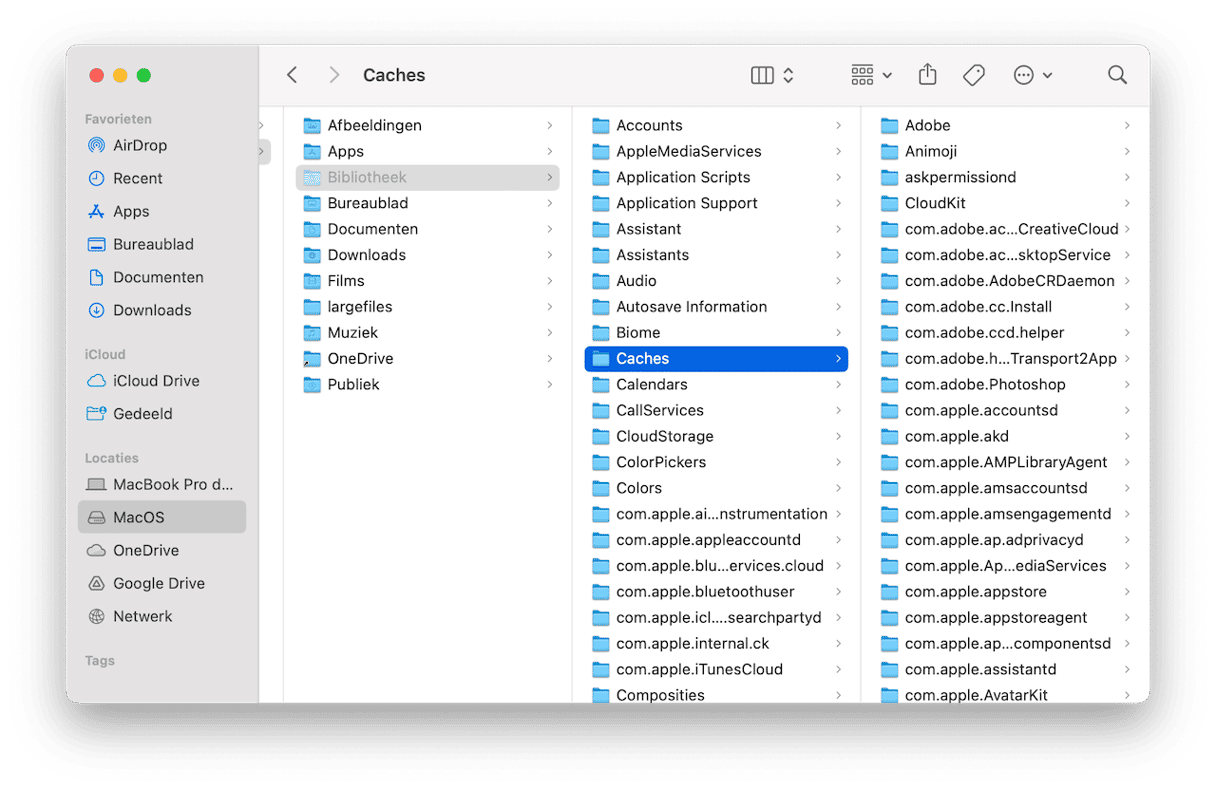
Task: Click the Tags toolbar icon
Action: click(974, 75)
